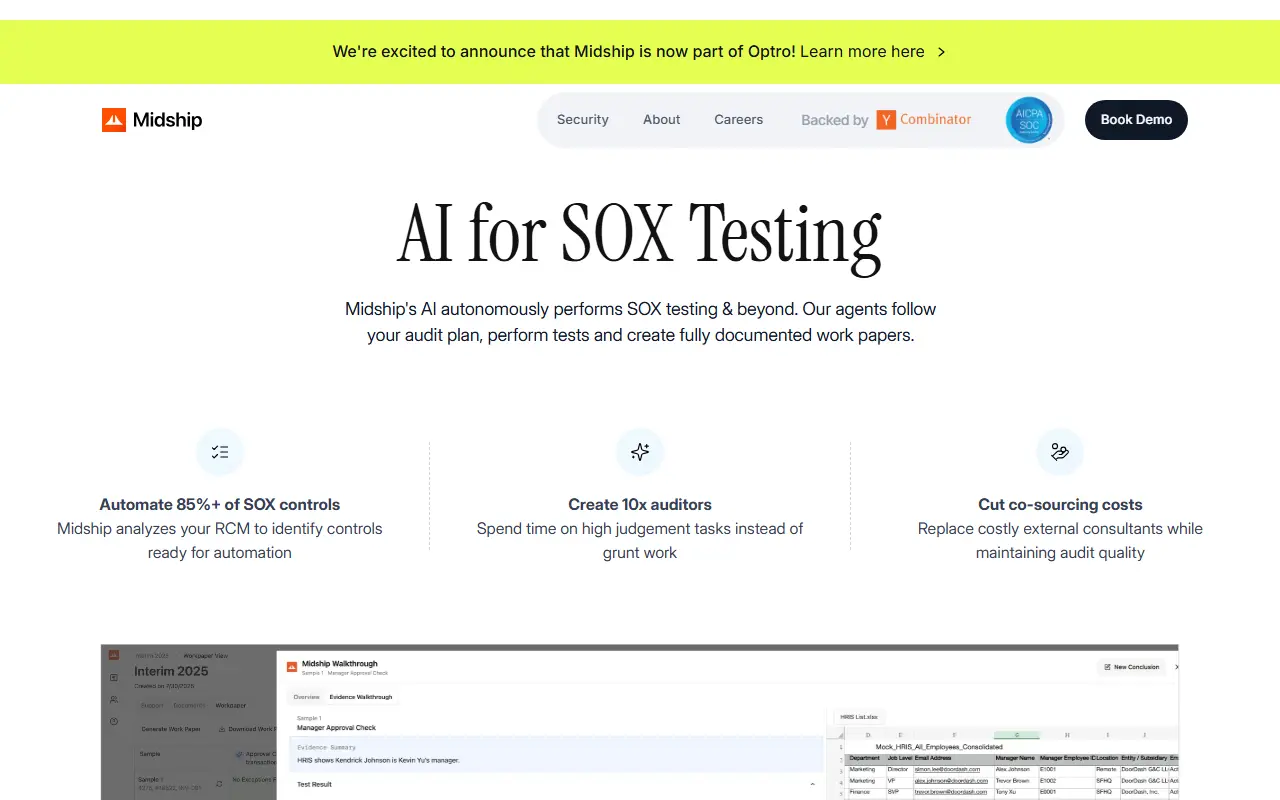Click the text about Midship's AI autonomously performing

pyautogui.click(x=640, y=322)
